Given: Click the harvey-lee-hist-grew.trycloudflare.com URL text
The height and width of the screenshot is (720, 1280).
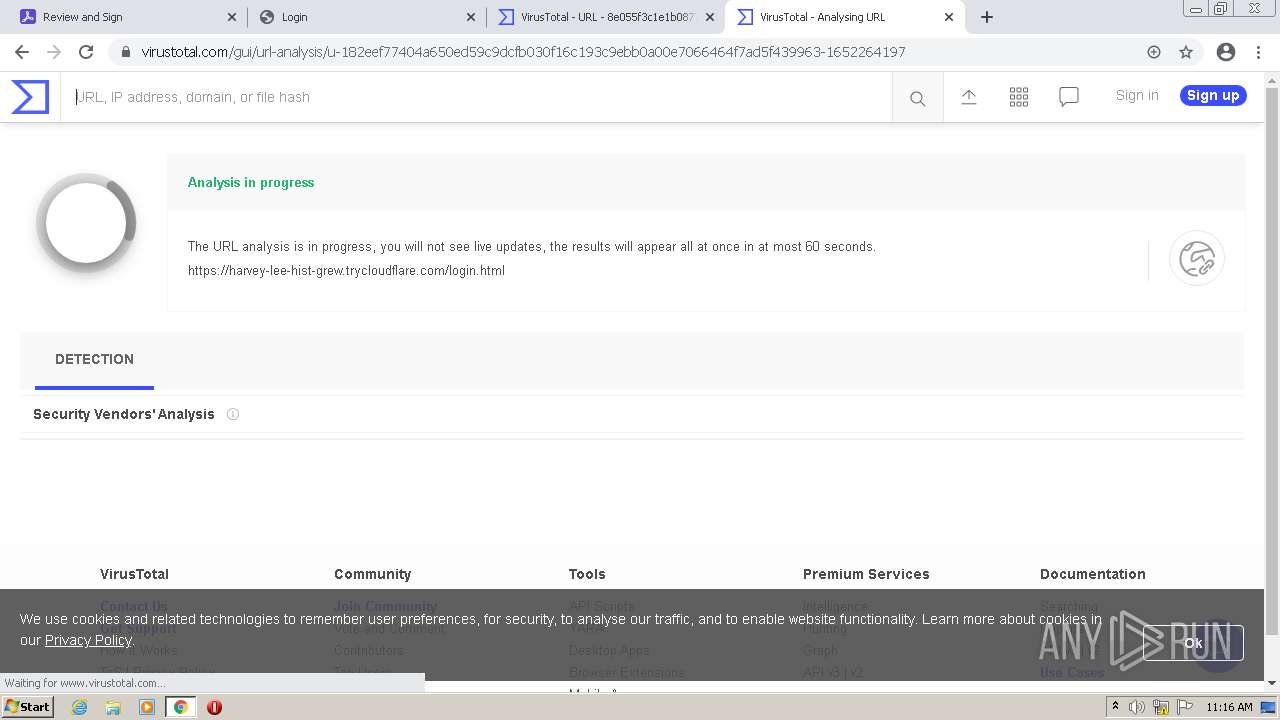Looking at the screenshot, I should [346, 271].
